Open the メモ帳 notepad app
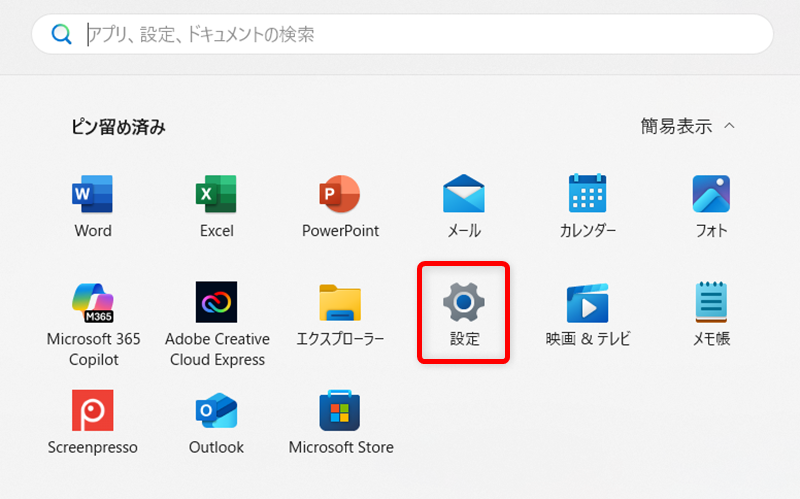The width and height of the screenshot is (800, 499). click(x=711, y=302)
